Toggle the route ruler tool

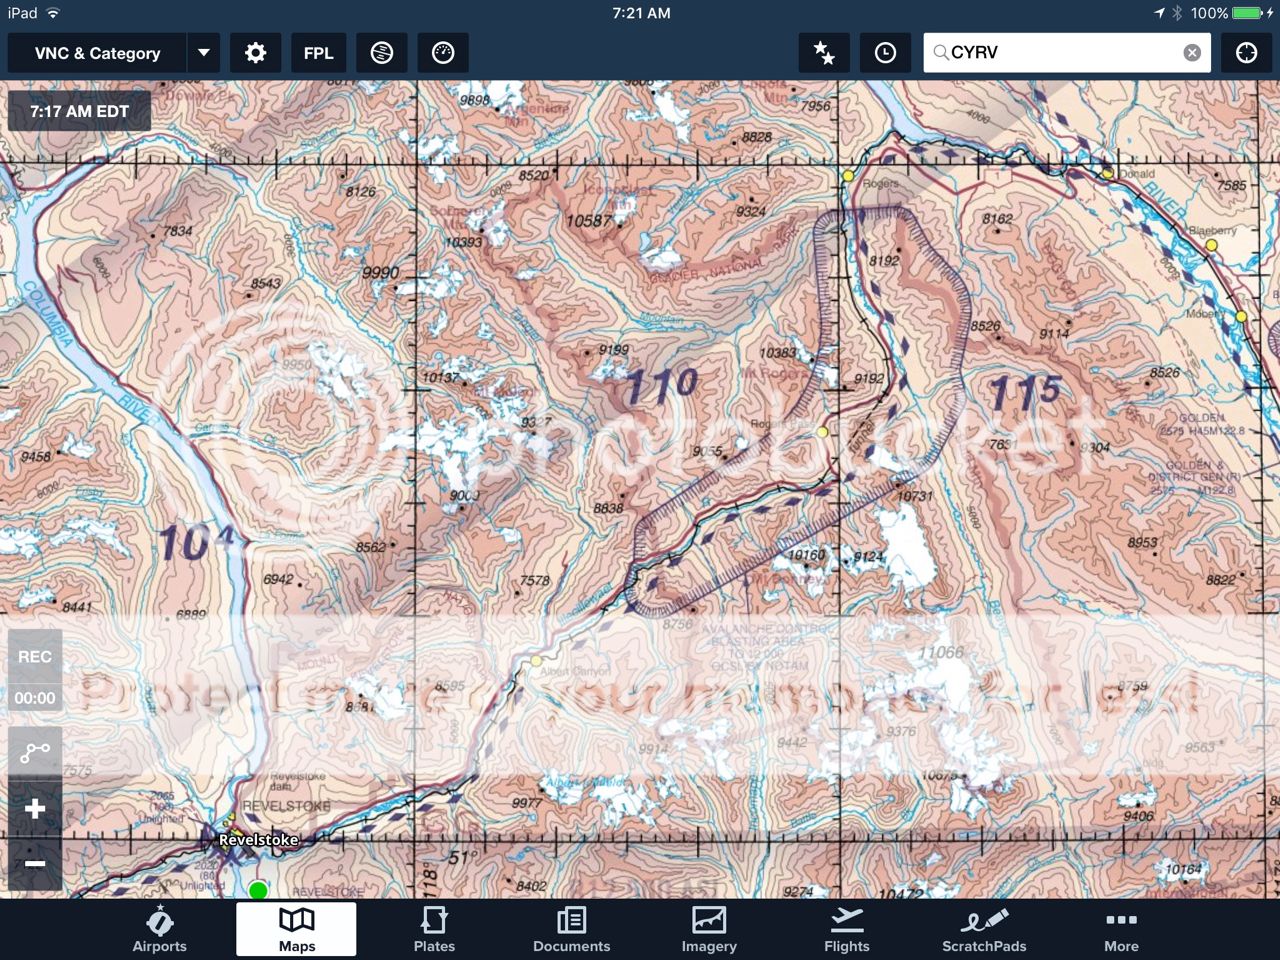[x=35, y=753]
